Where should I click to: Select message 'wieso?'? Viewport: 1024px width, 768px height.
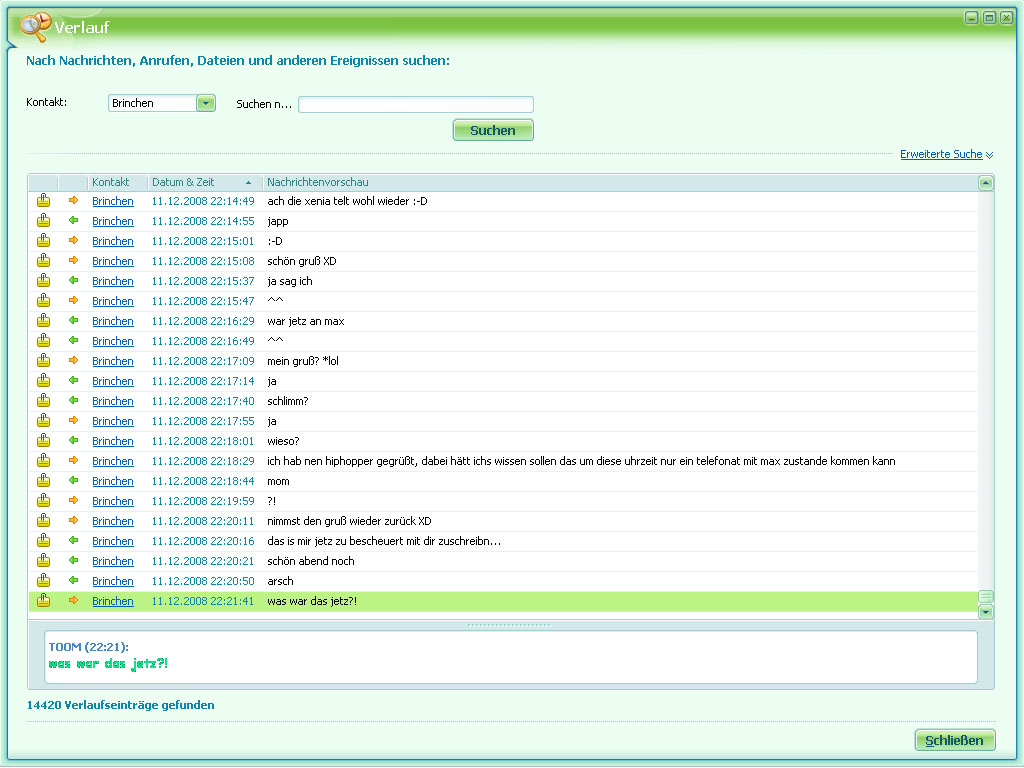coord(283,441)
